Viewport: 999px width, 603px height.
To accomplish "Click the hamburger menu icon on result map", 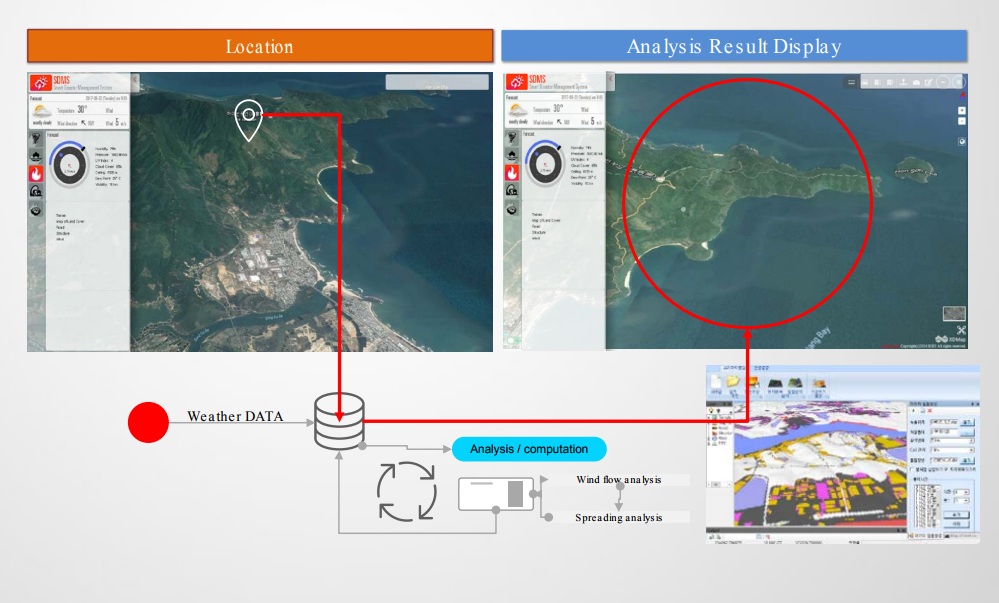I will tap(851, 82).
